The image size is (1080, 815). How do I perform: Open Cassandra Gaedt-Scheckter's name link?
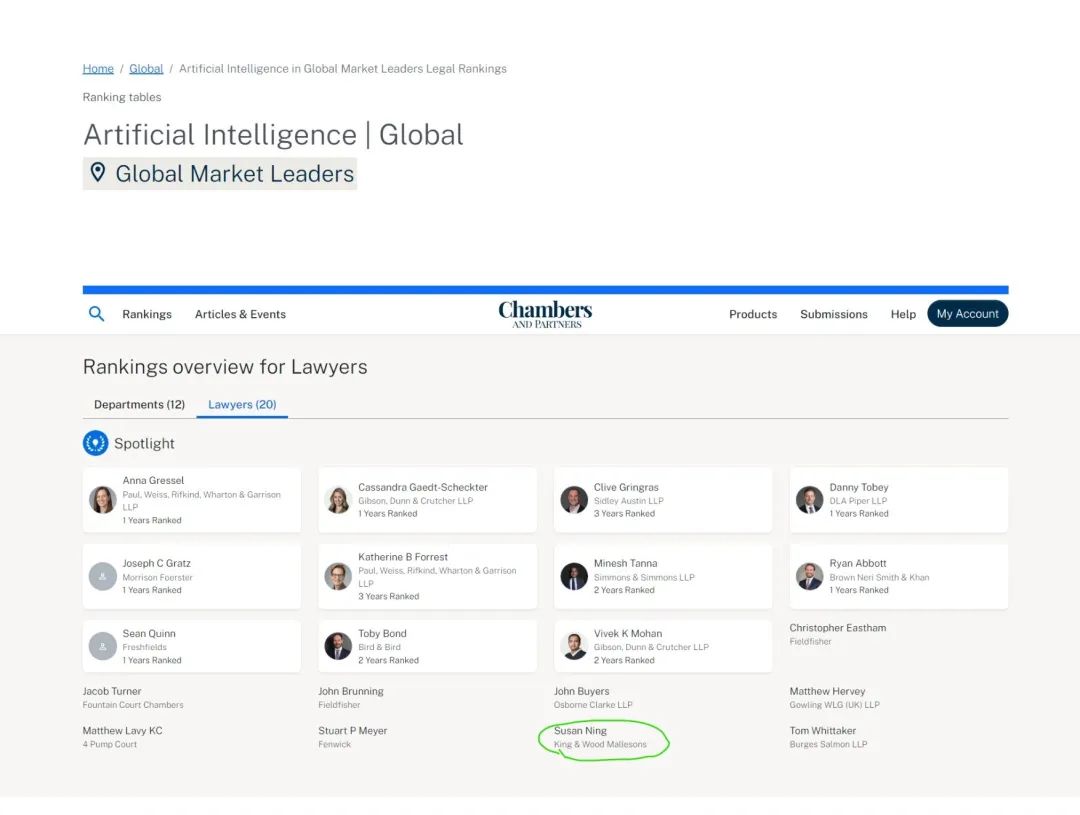pyautogui.click(x=423, y=487)
